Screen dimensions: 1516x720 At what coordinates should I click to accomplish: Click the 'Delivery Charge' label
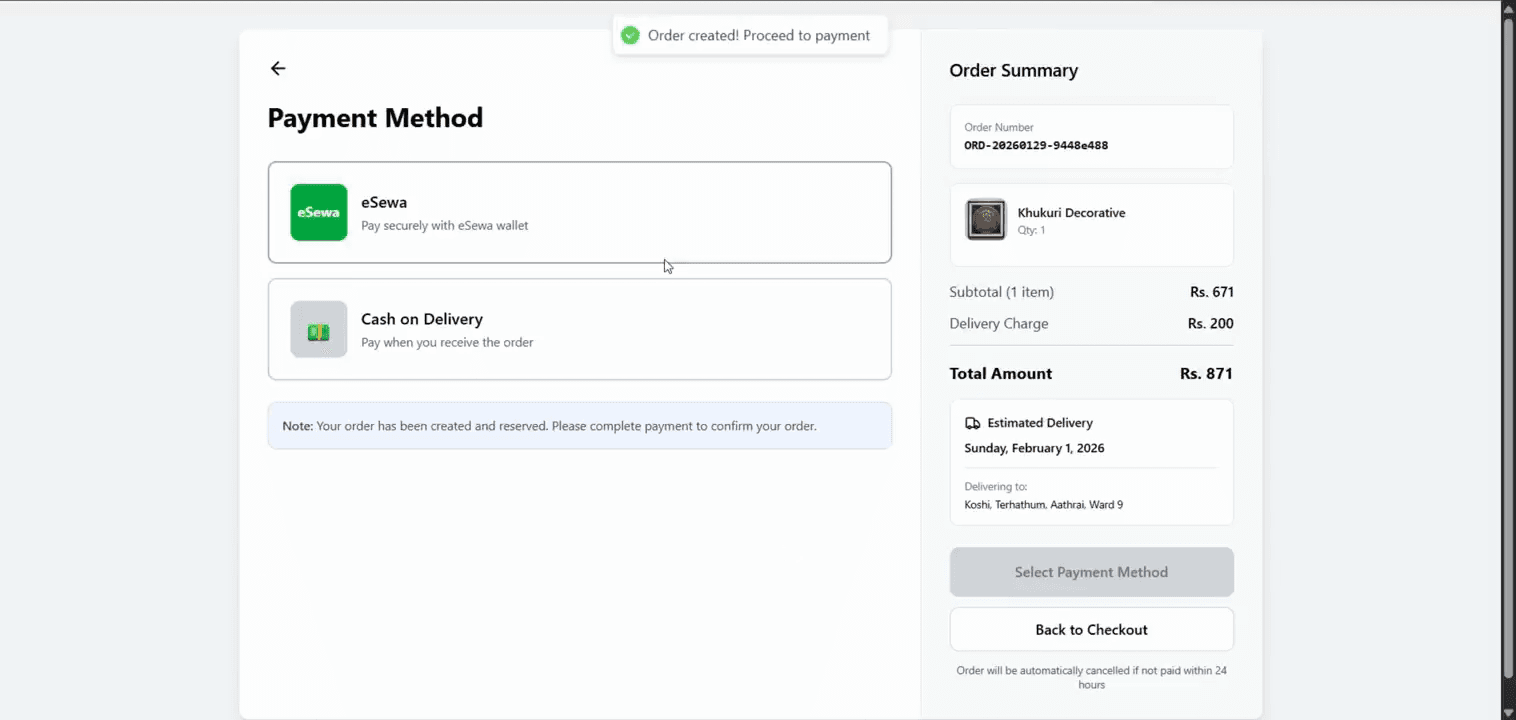[999, 324]
